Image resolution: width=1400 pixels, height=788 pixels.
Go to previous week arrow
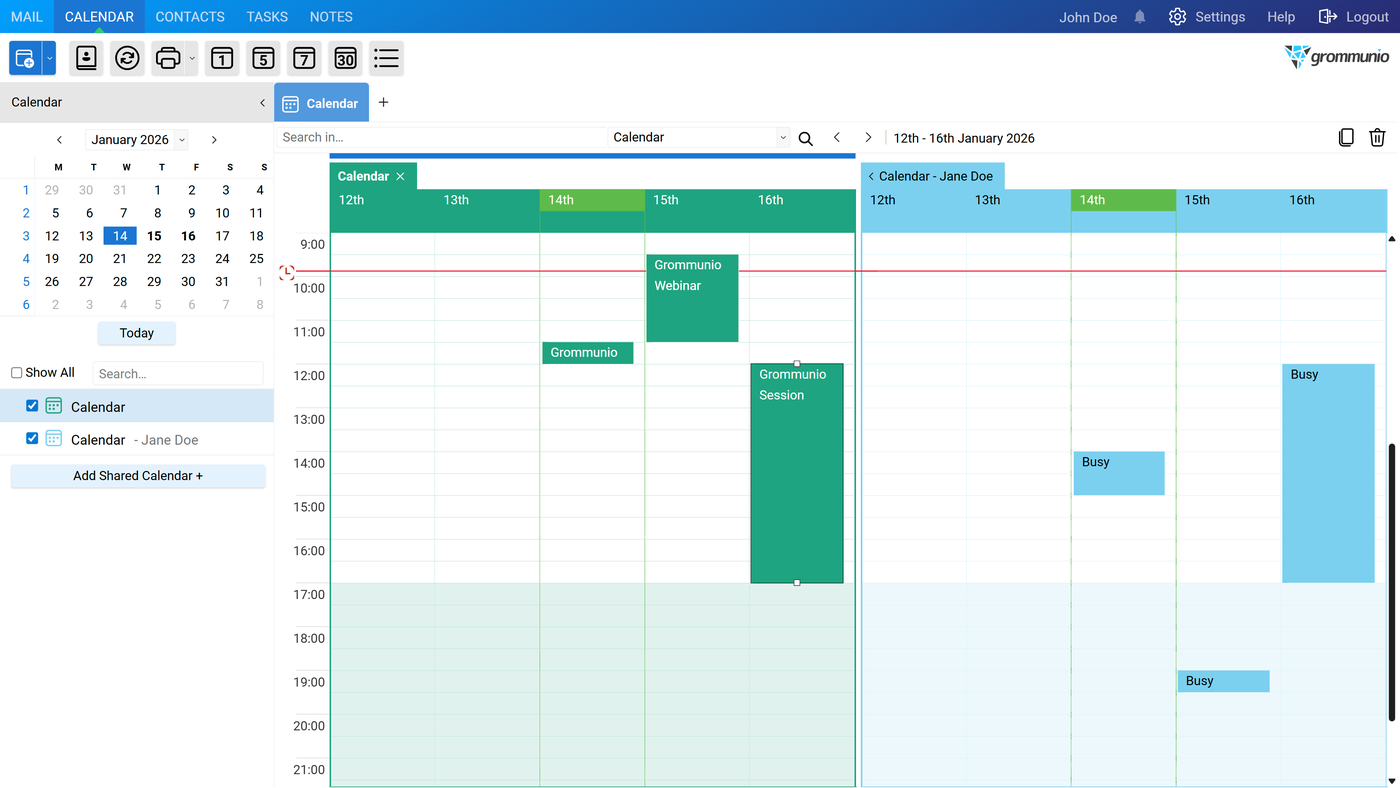point(837,138)
